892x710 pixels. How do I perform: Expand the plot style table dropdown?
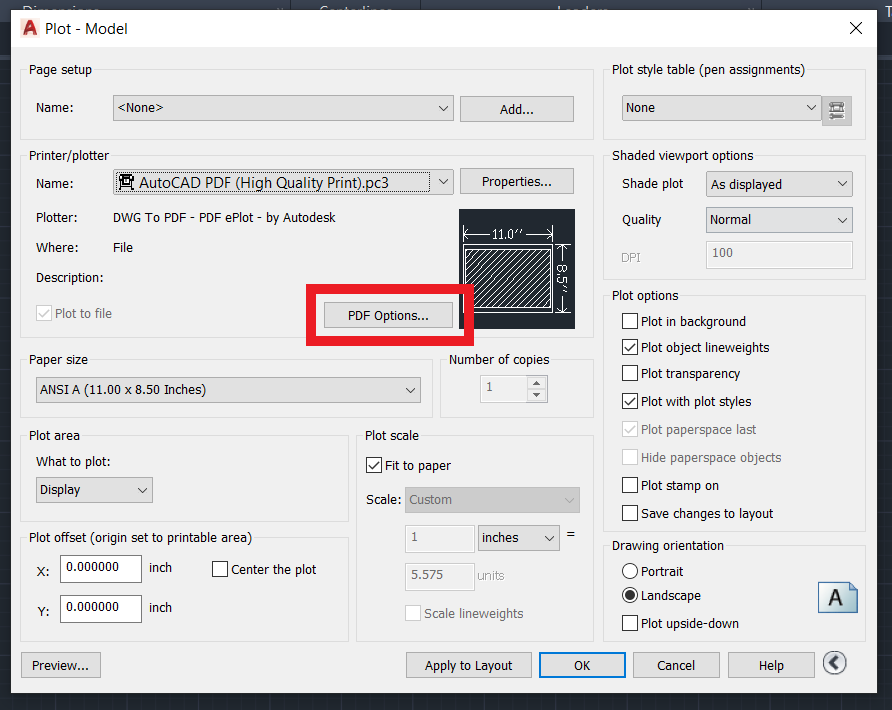[721, 108]
